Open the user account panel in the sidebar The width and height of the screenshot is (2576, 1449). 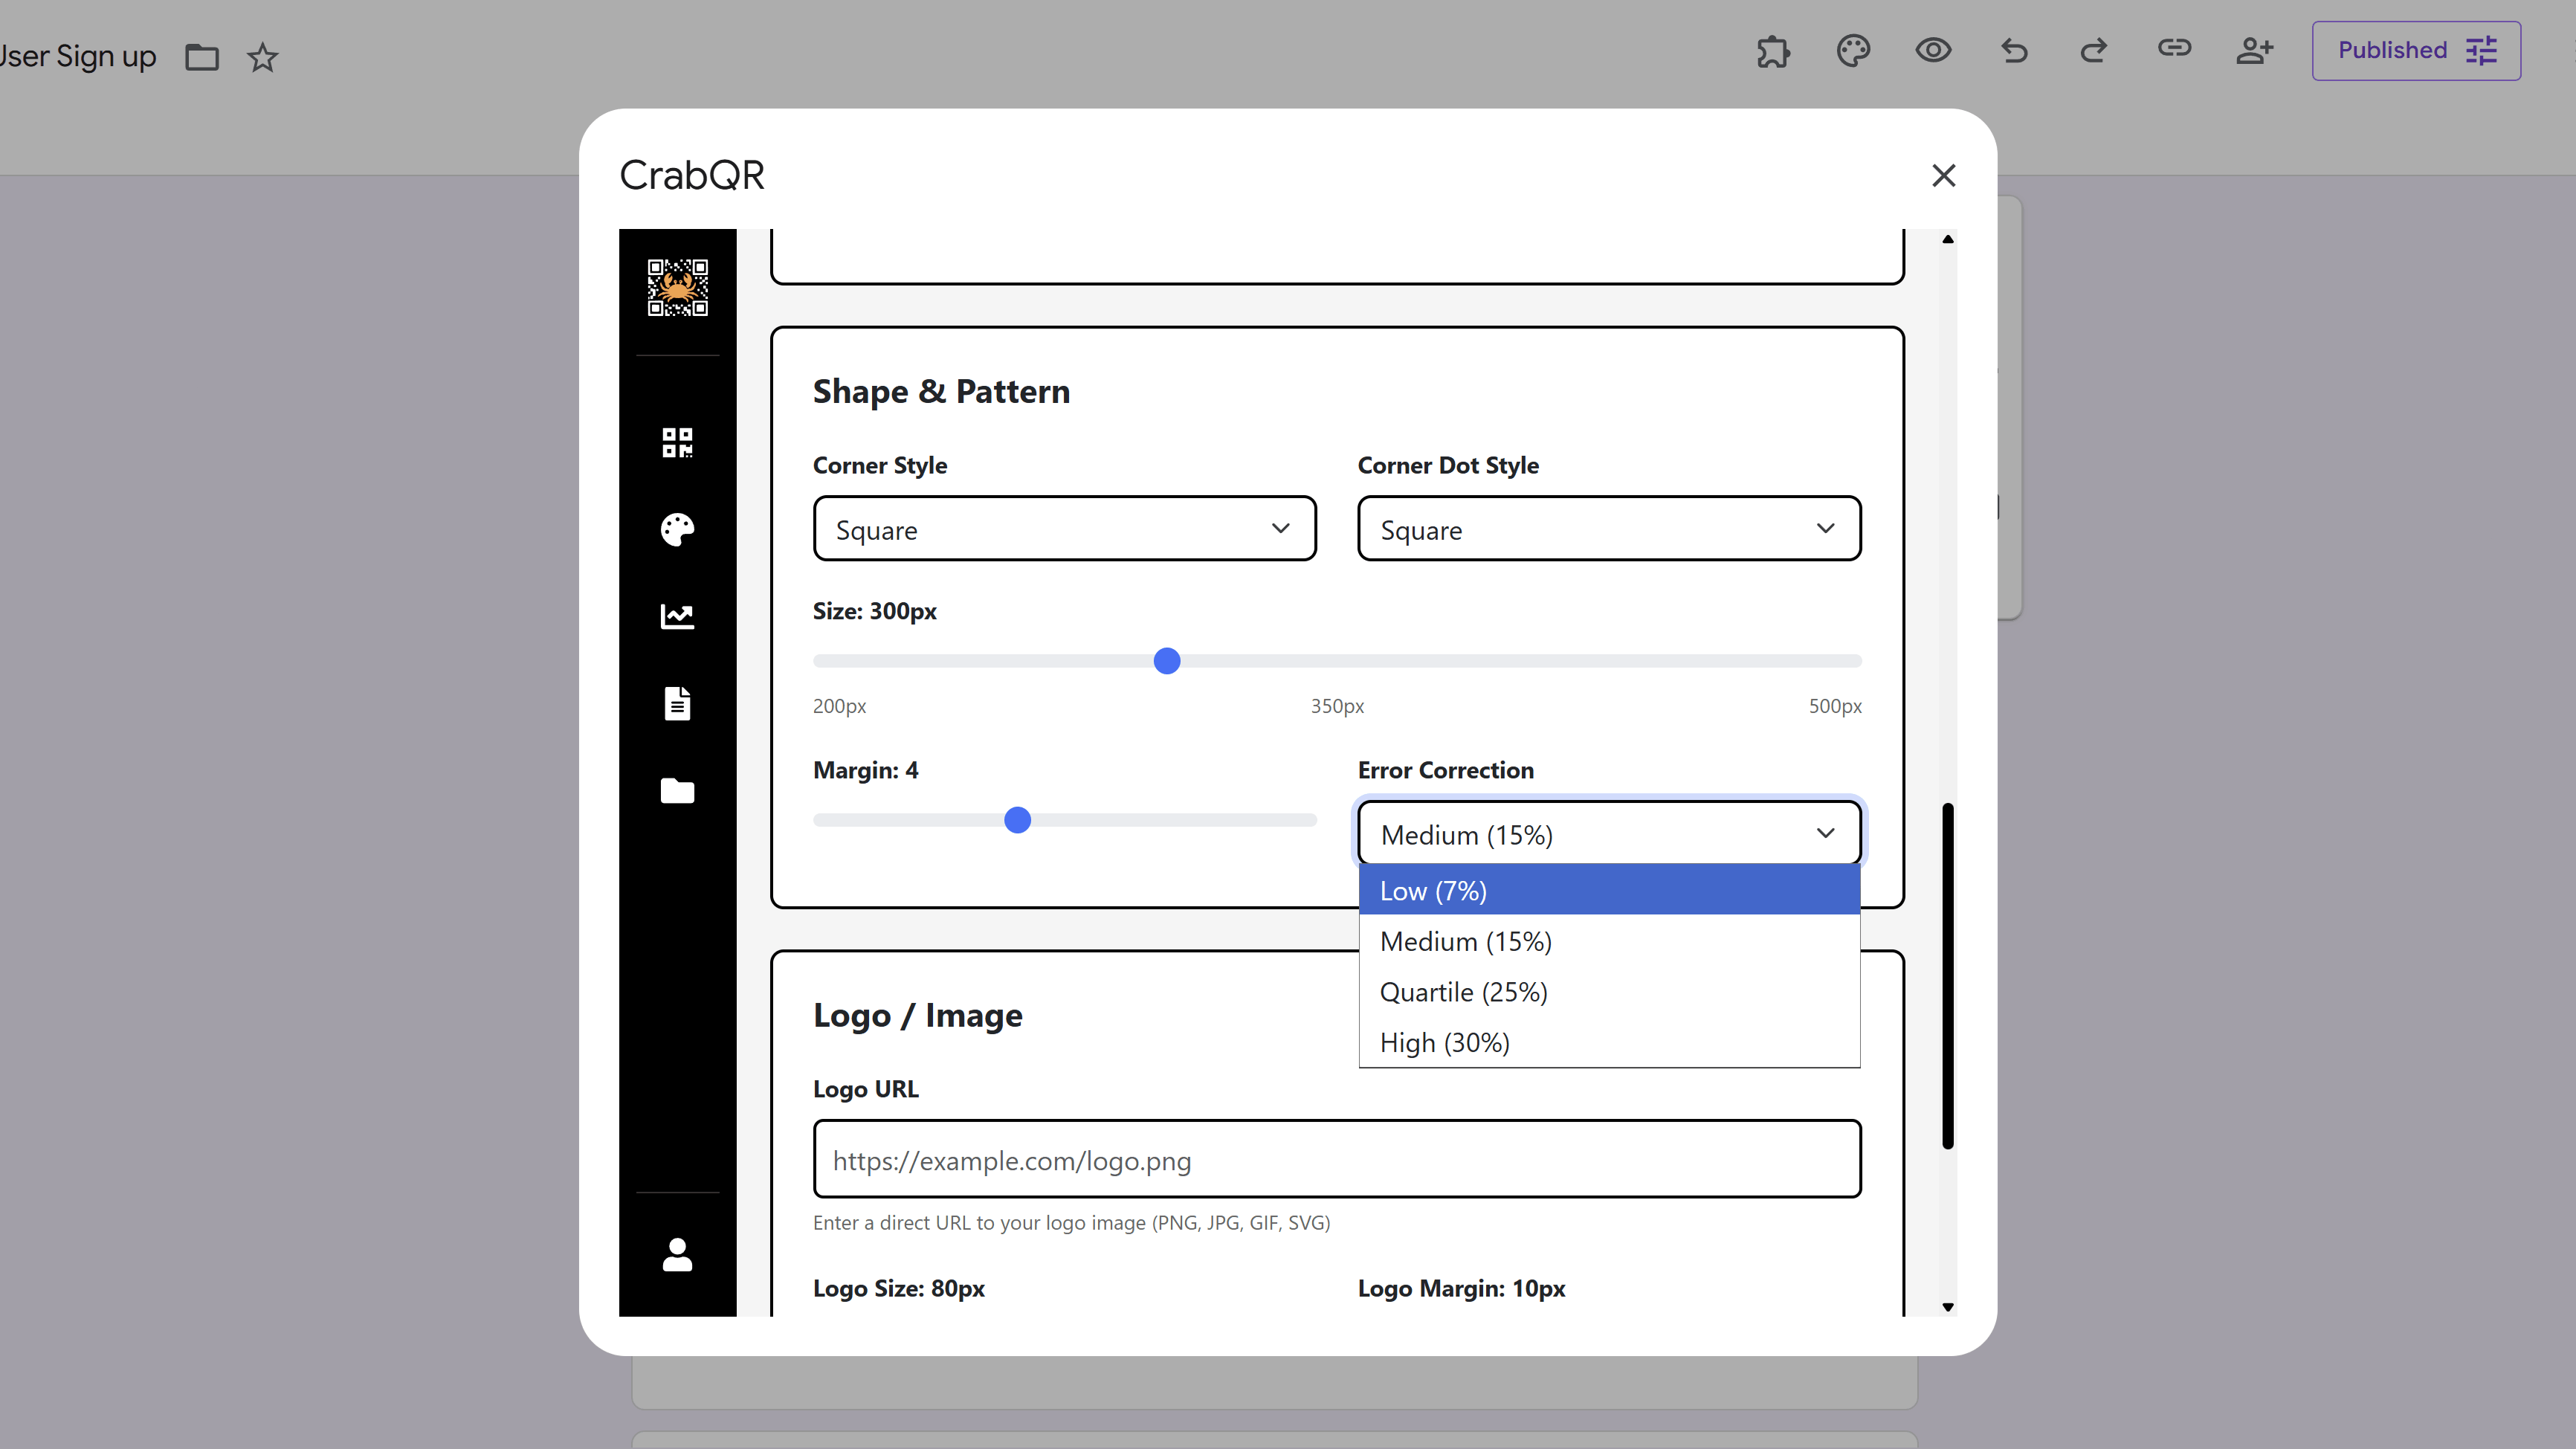click(x=677, y=1255)
